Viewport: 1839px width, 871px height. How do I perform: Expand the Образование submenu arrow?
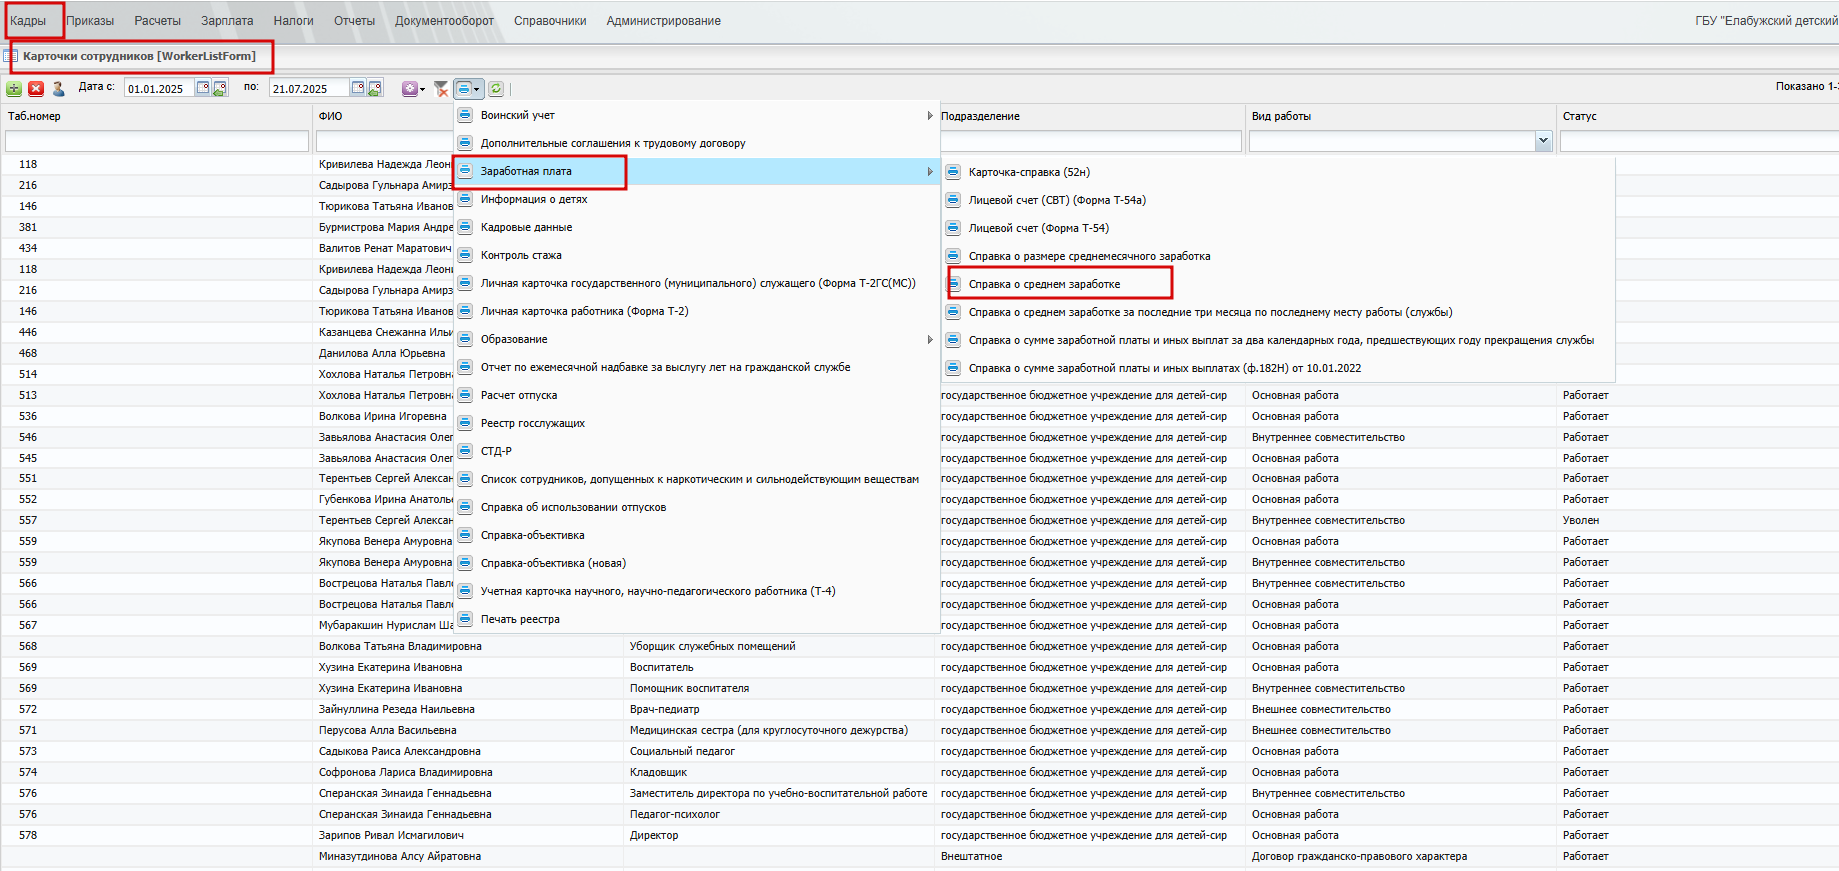[x=930, y=339]
